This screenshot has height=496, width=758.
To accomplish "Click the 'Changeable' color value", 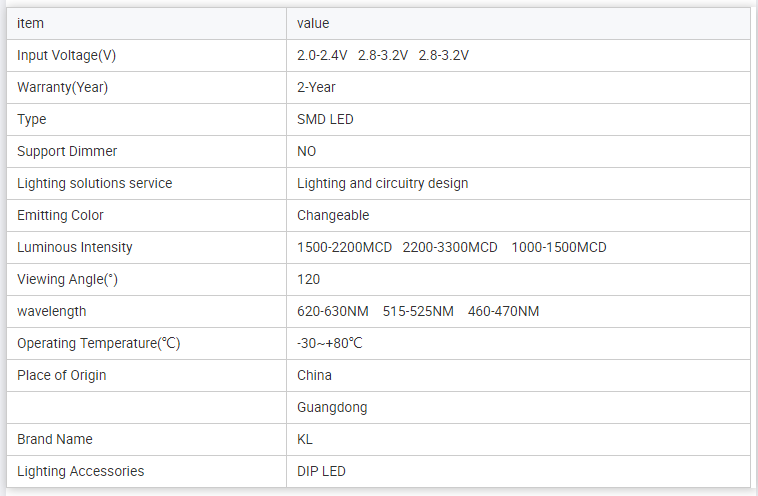I will [x=333, y=215].
